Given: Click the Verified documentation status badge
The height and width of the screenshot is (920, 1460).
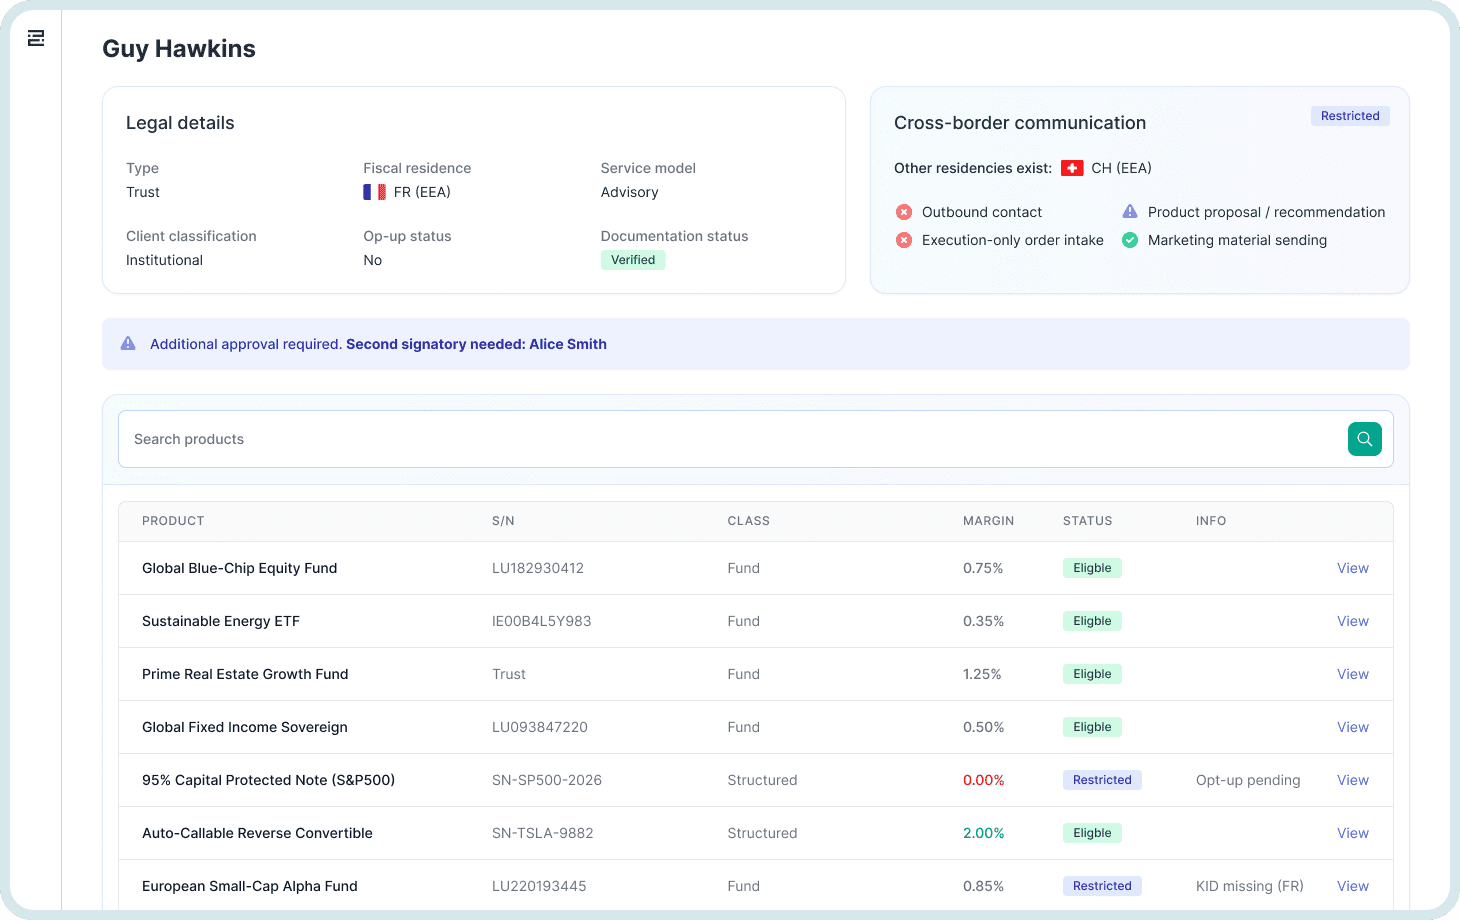Looking at the screenshot, I should [633, 259].
